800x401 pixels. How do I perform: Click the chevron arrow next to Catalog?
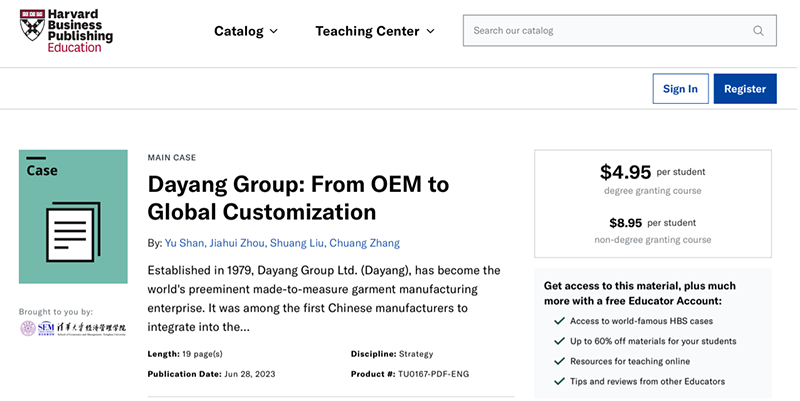(272, 31)
